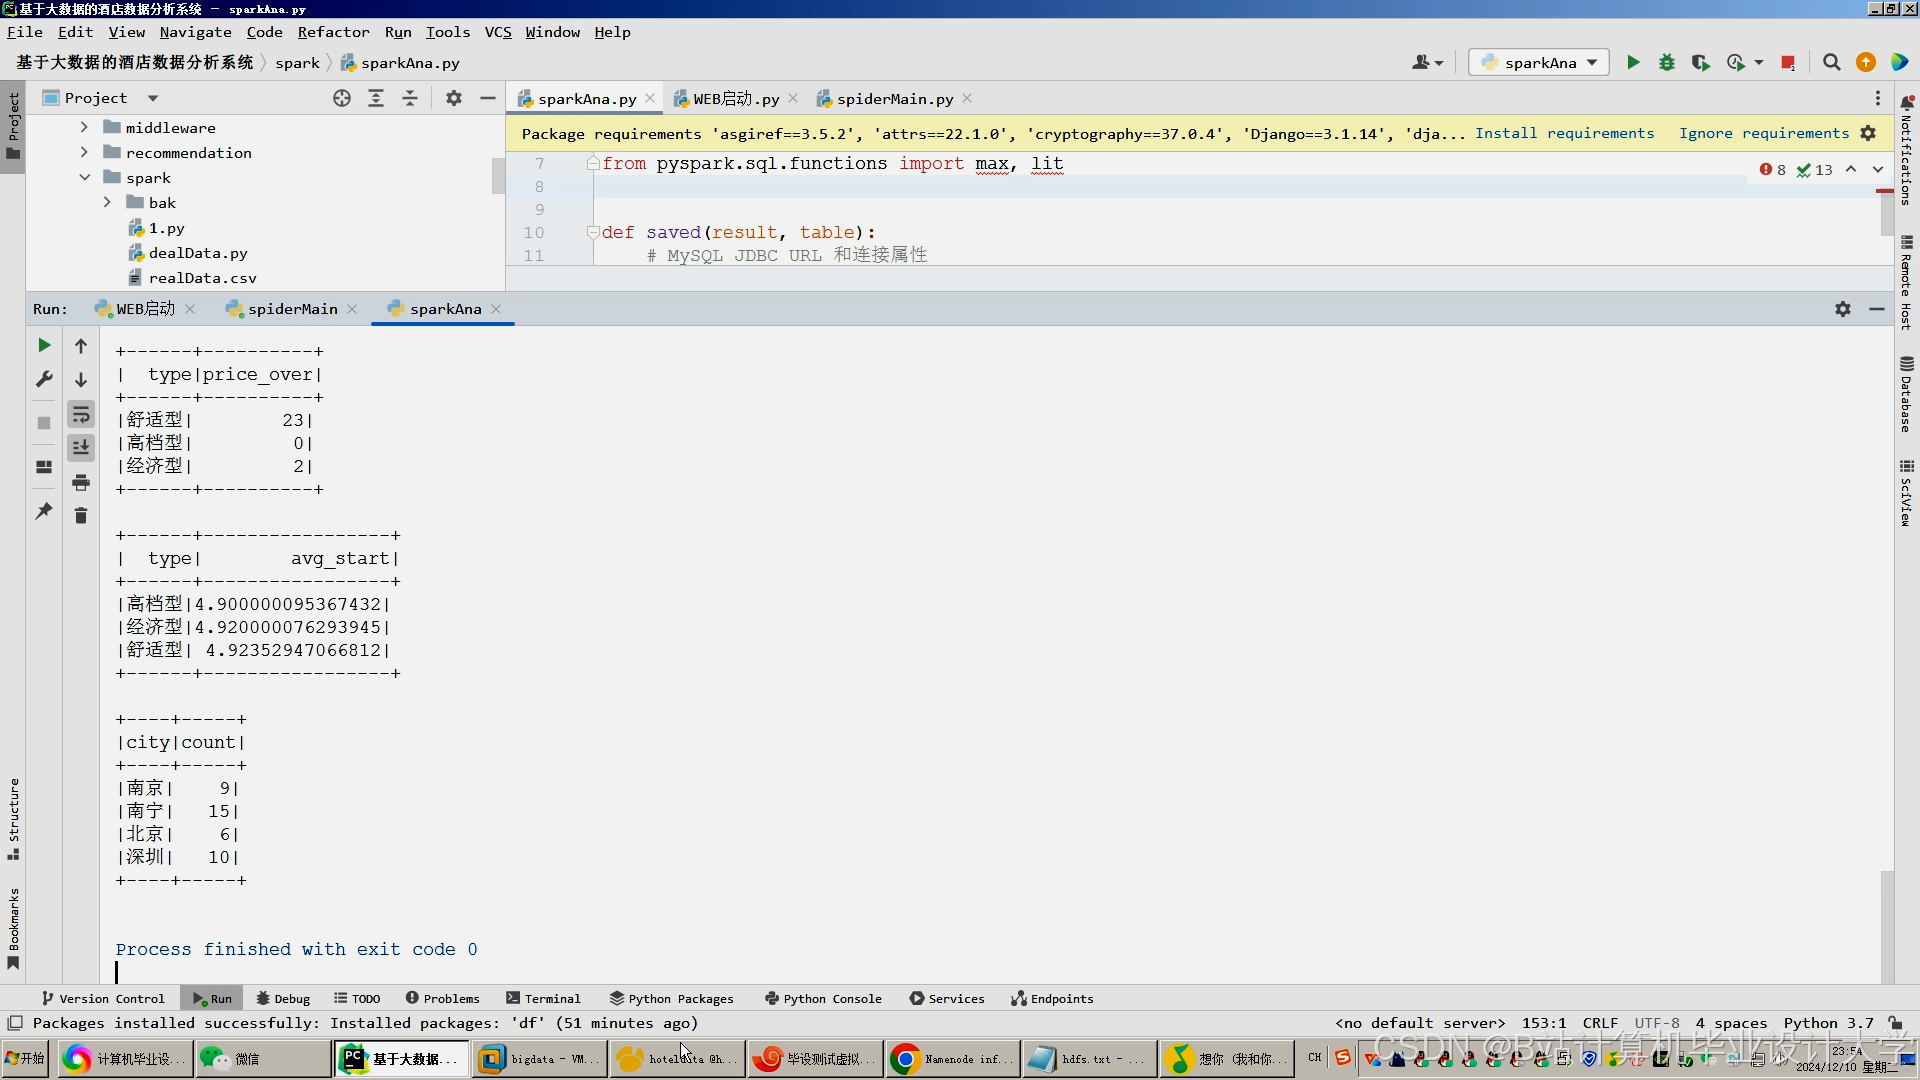Toggle scroll to end in console
Image resolution: width=1920 pixels, height=1080 pixels.
click(x=81, y=447)
